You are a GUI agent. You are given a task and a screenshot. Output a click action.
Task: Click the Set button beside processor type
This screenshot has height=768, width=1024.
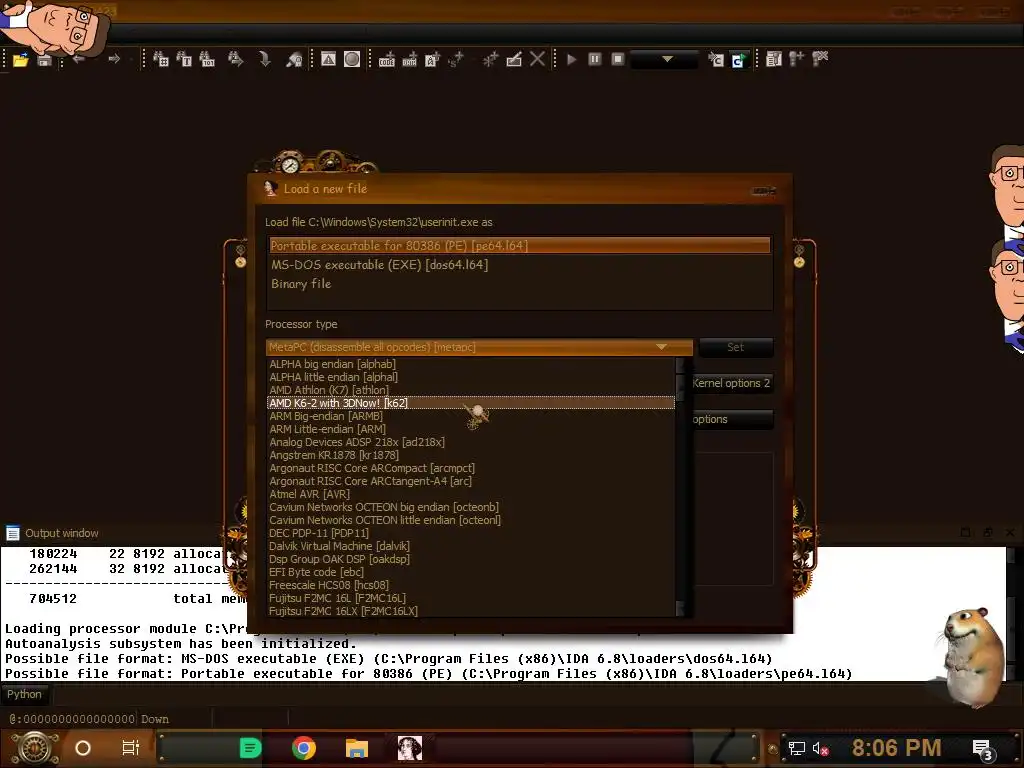click(x=735, y=347)
